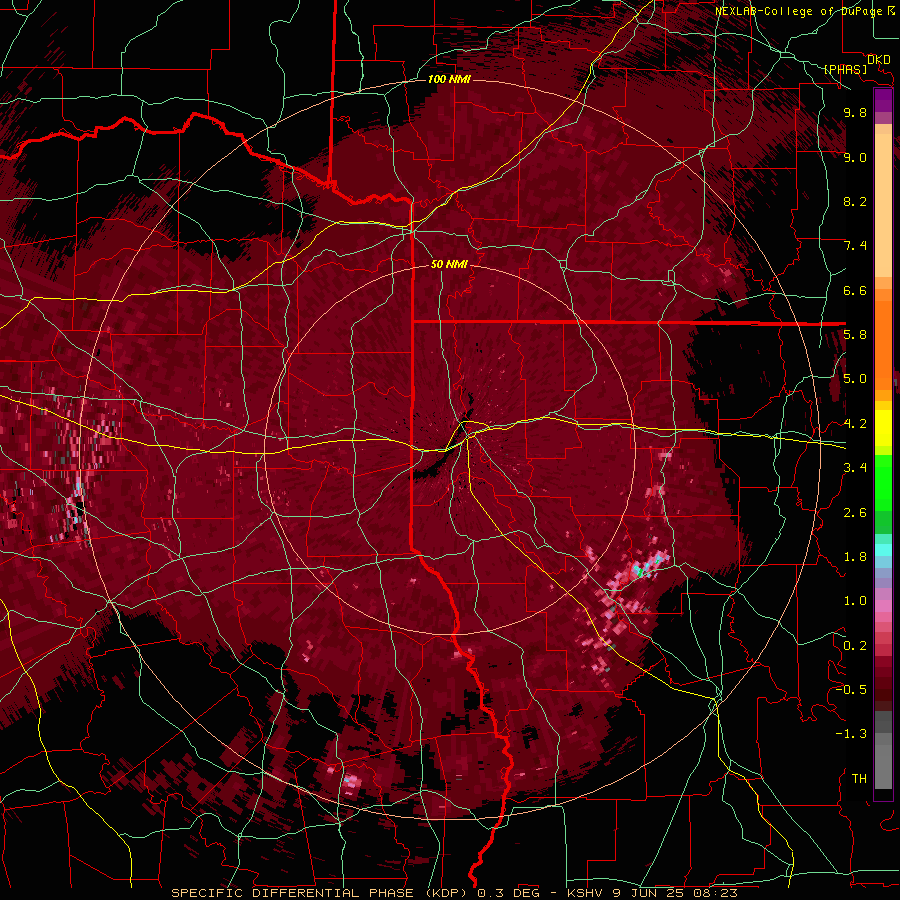Click the -0.5 value on the scale
The height and width of the screenshot is (900, 900).
[851, 690]
